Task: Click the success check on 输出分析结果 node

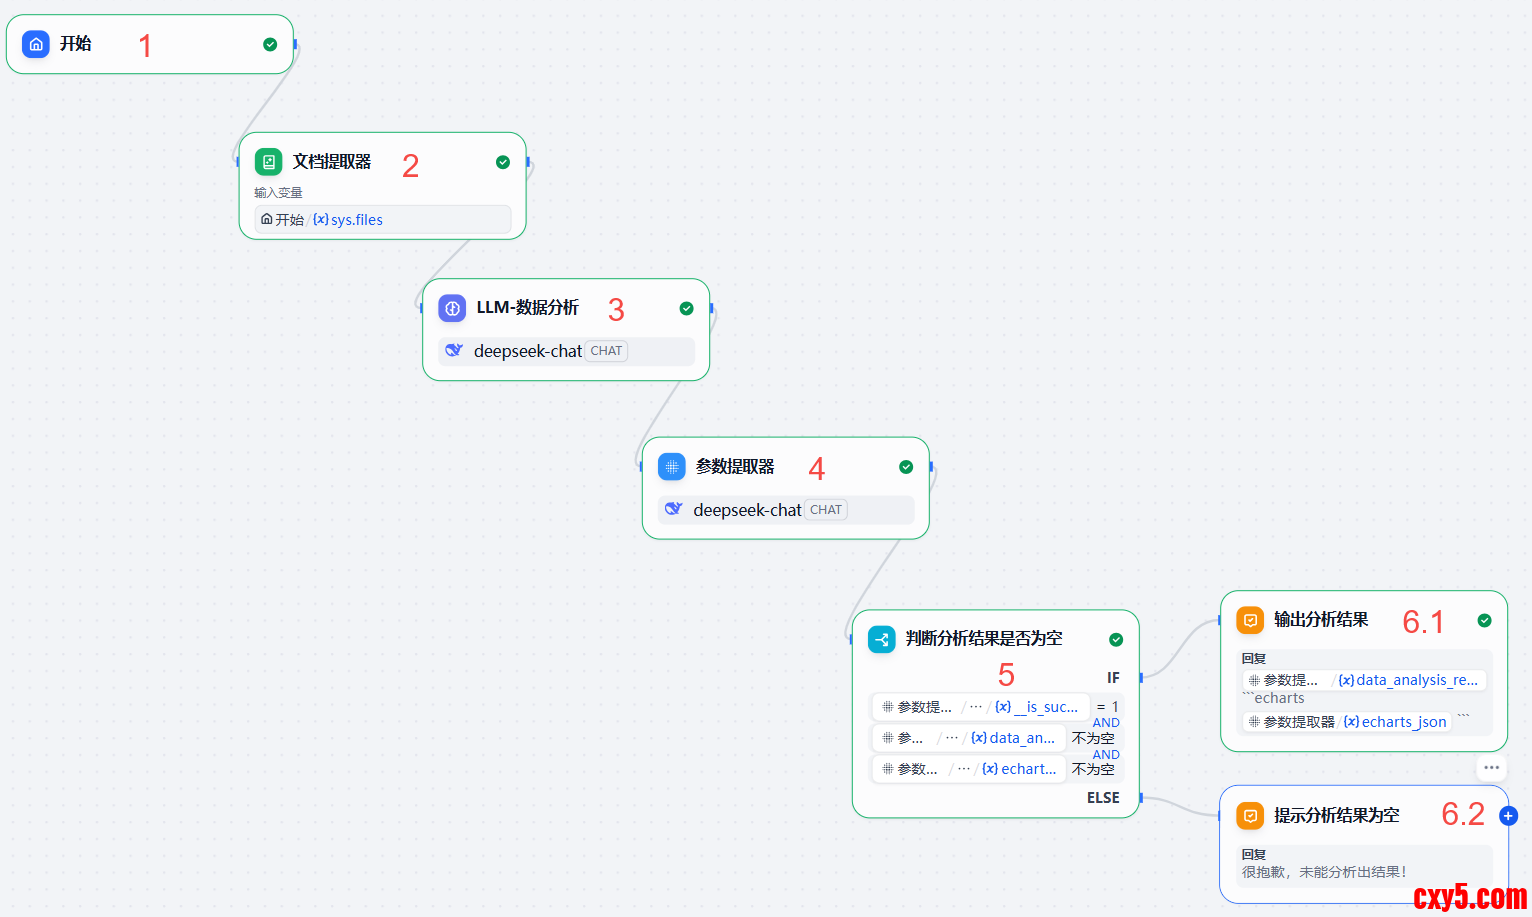Action: 1485,620
